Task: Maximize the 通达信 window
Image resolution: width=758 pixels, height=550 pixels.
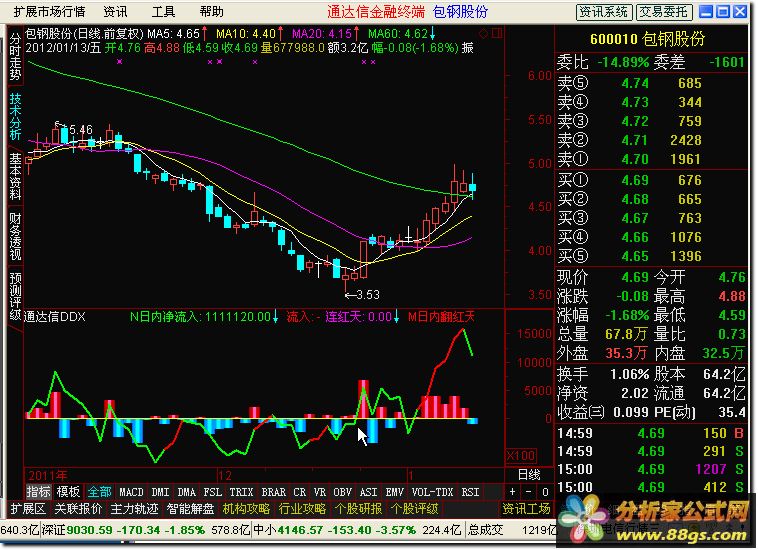Action: pyautogui.click(x=723, y=12)
